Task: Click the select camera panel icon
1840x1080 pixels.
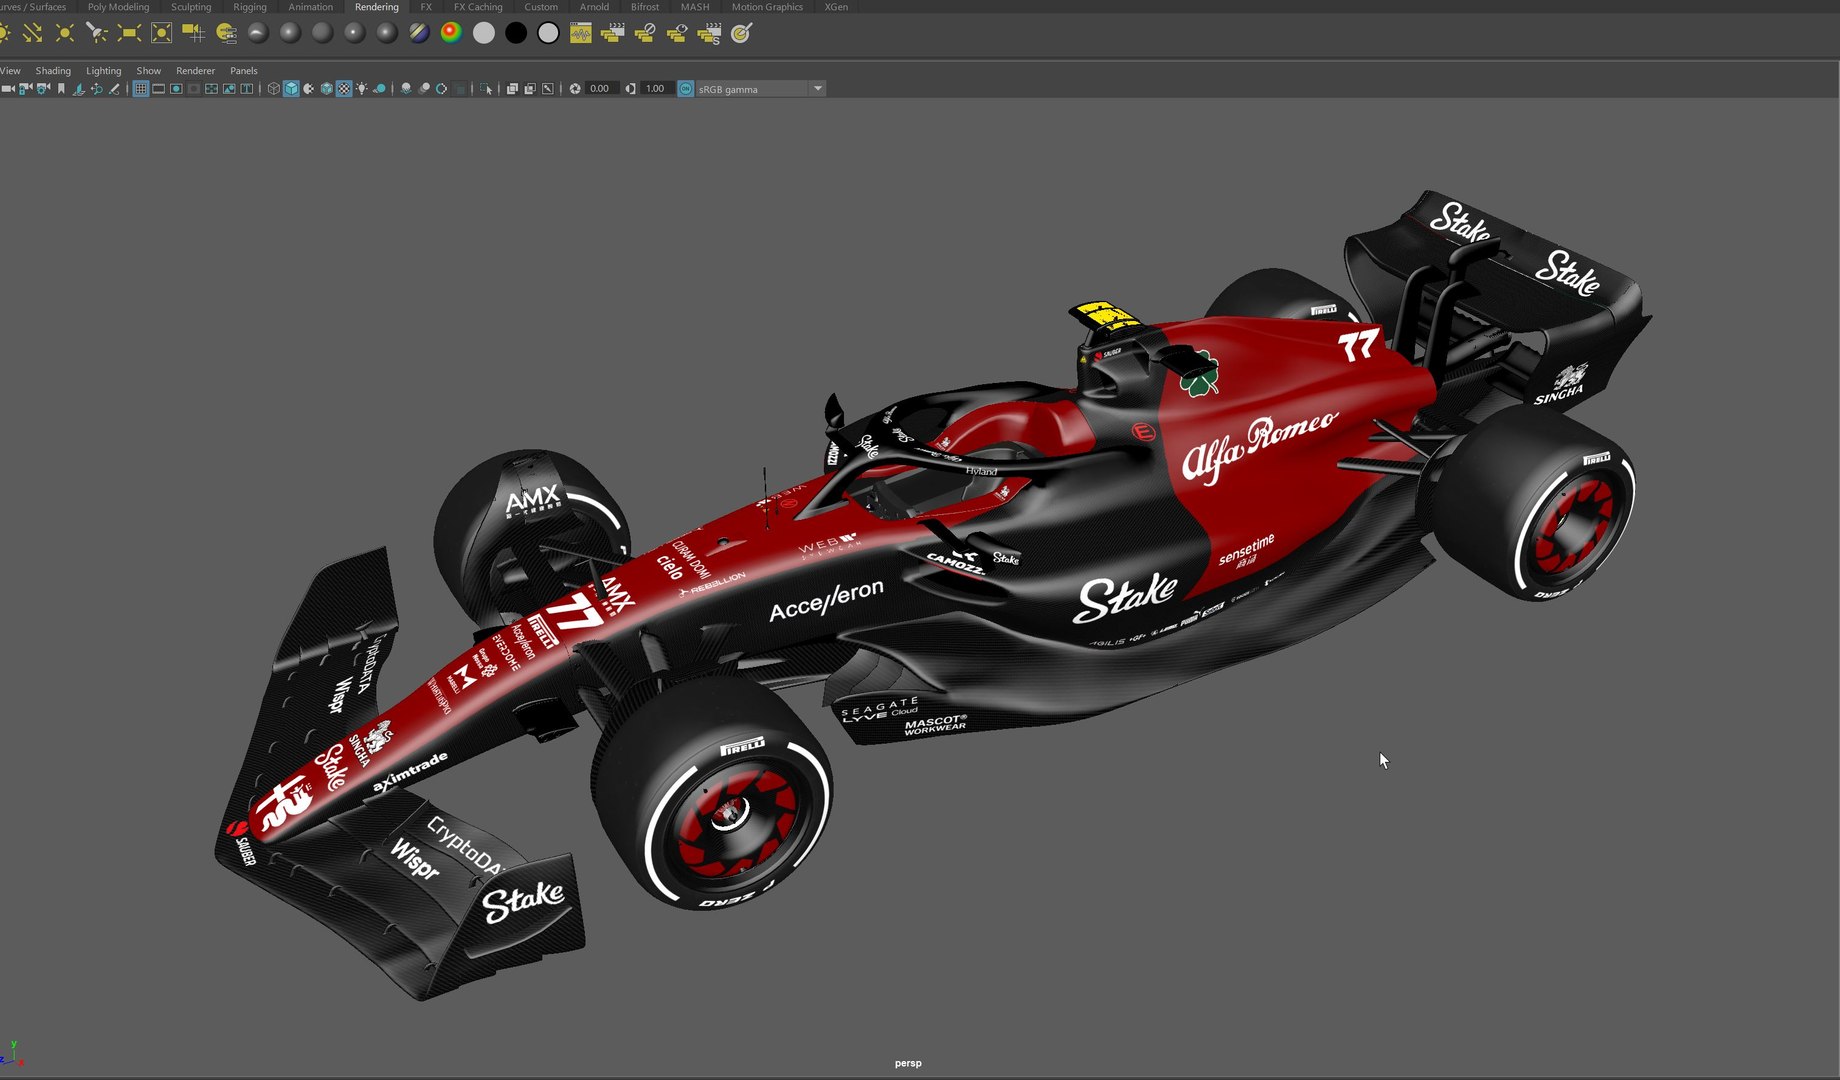Action: (7, 89)
